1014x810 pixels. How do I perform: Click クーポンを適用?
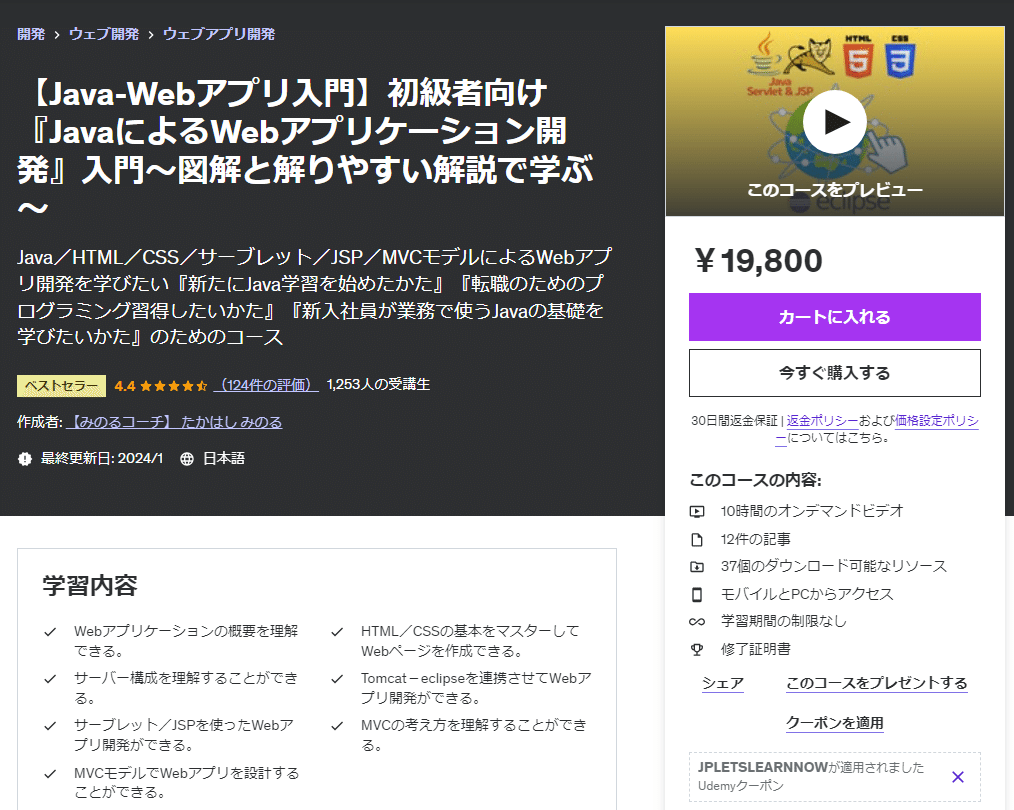tap(834, 723)
